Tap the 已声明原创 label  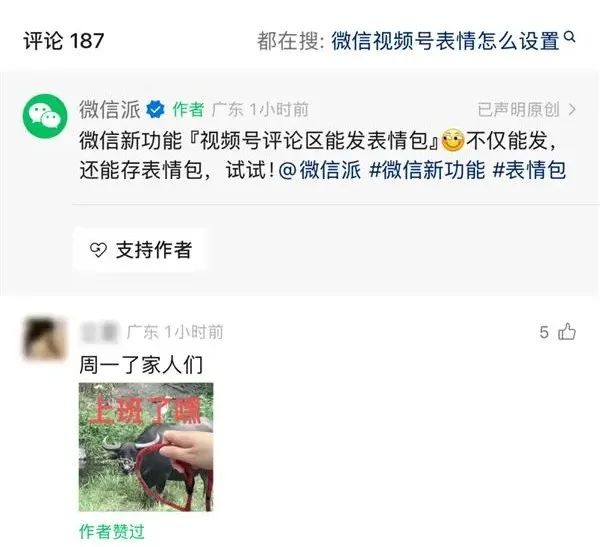(519, 110)
